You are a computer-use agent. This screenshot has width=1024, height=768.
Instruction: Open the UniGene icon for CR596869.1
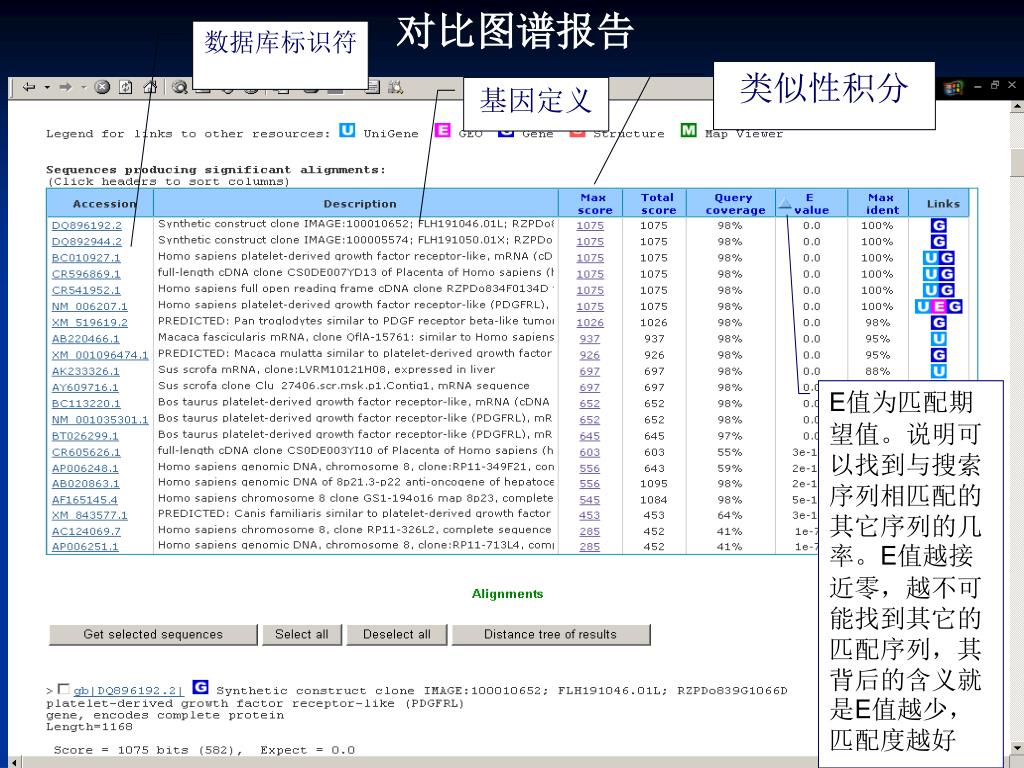coord(931,274)
